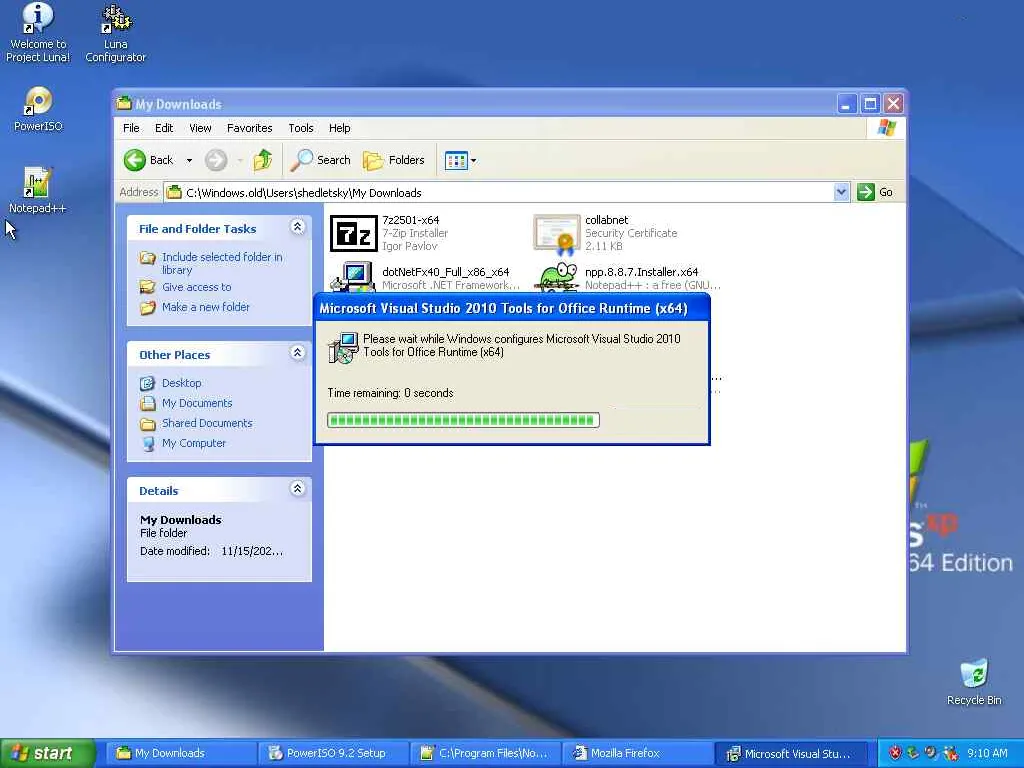Open Luna Configurator desktop shortcut
This screenshot has height=768, width=1024.
pos(116,33)
